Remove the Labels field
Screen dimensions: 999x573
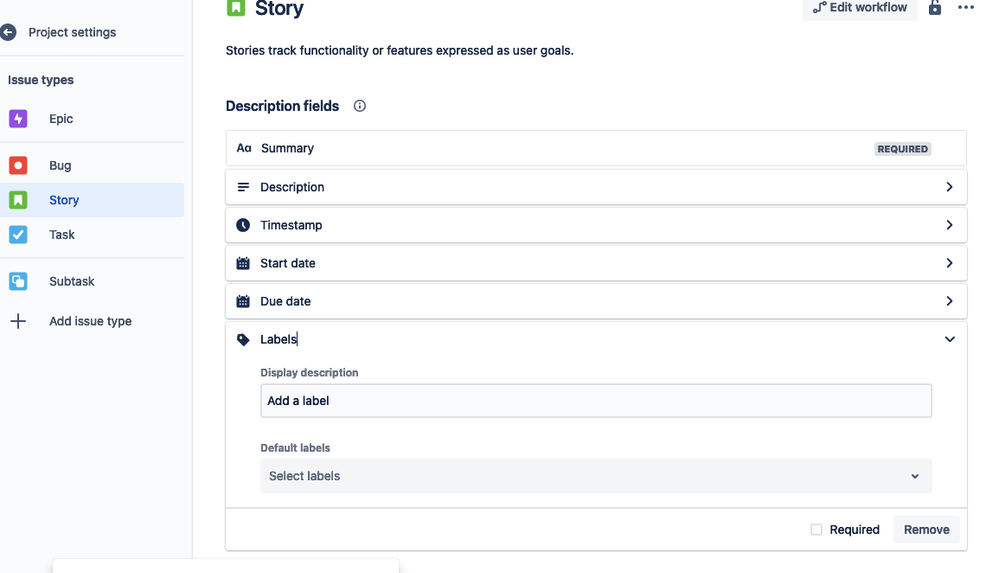tap(926, 530)
